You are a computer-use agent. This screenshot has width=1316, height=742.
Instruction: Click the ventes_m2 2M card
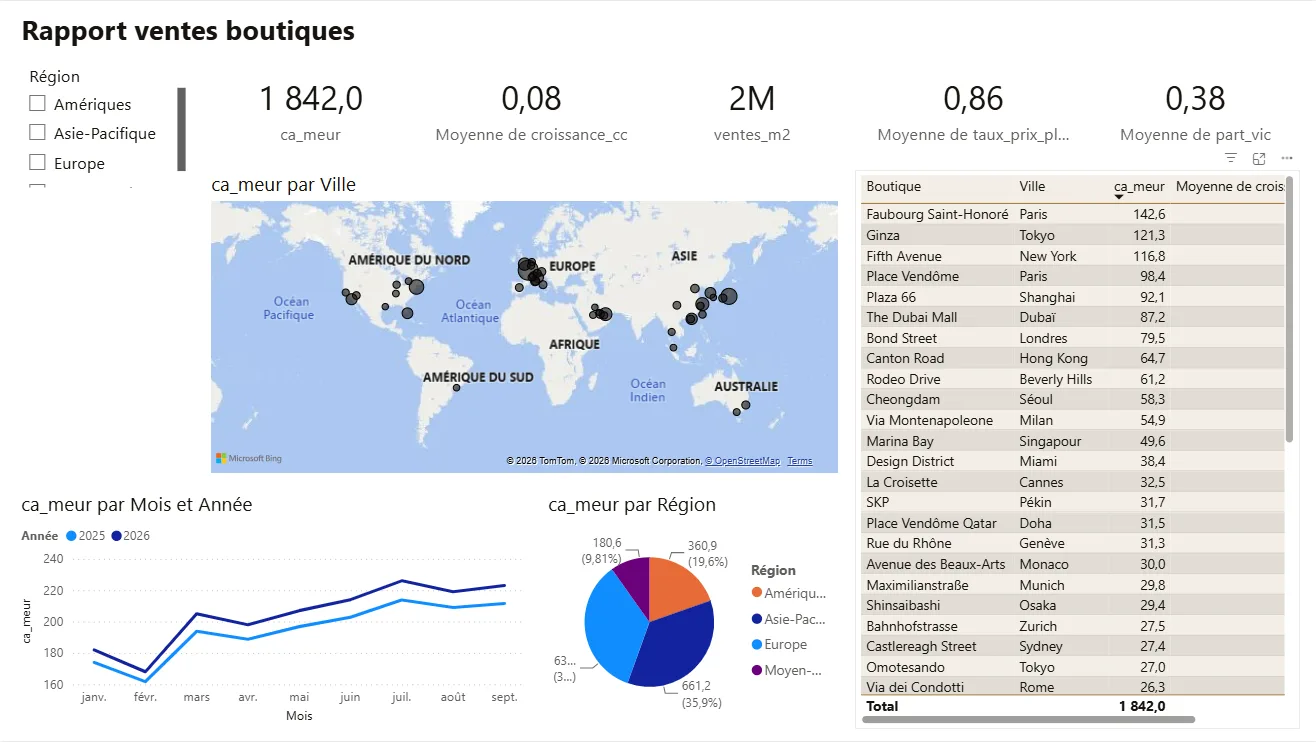752,112
